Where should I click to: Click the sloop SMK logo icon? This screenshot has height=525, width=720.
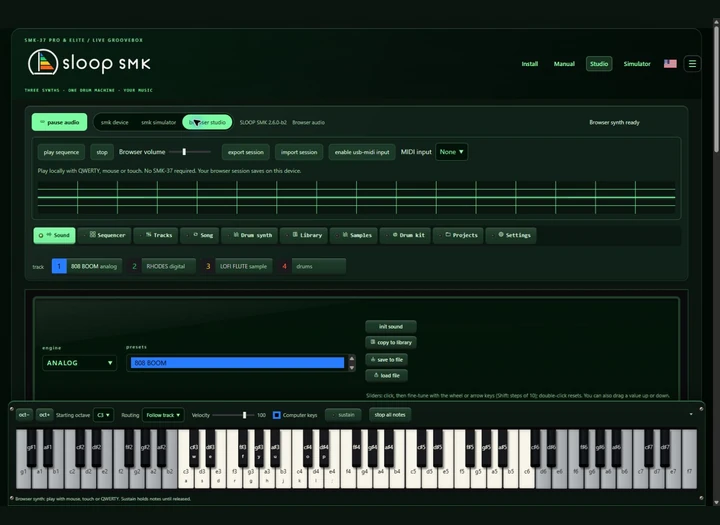(x=43, y=62)
